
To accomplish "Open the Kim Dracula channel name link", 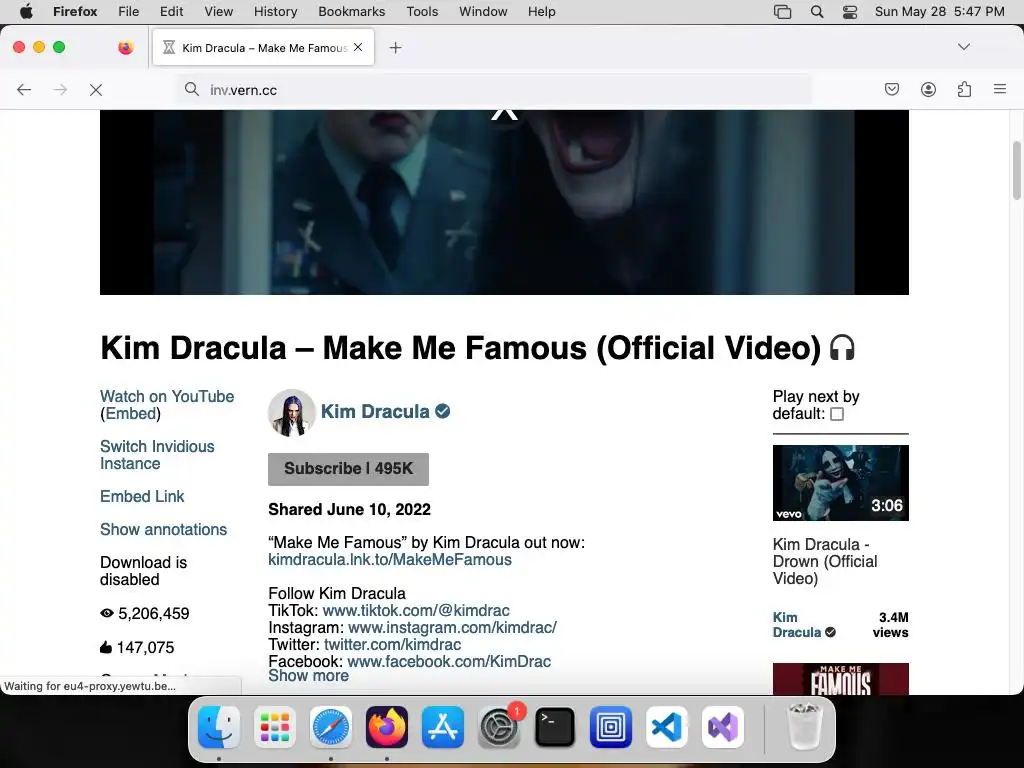I will (x=375, y=411).
